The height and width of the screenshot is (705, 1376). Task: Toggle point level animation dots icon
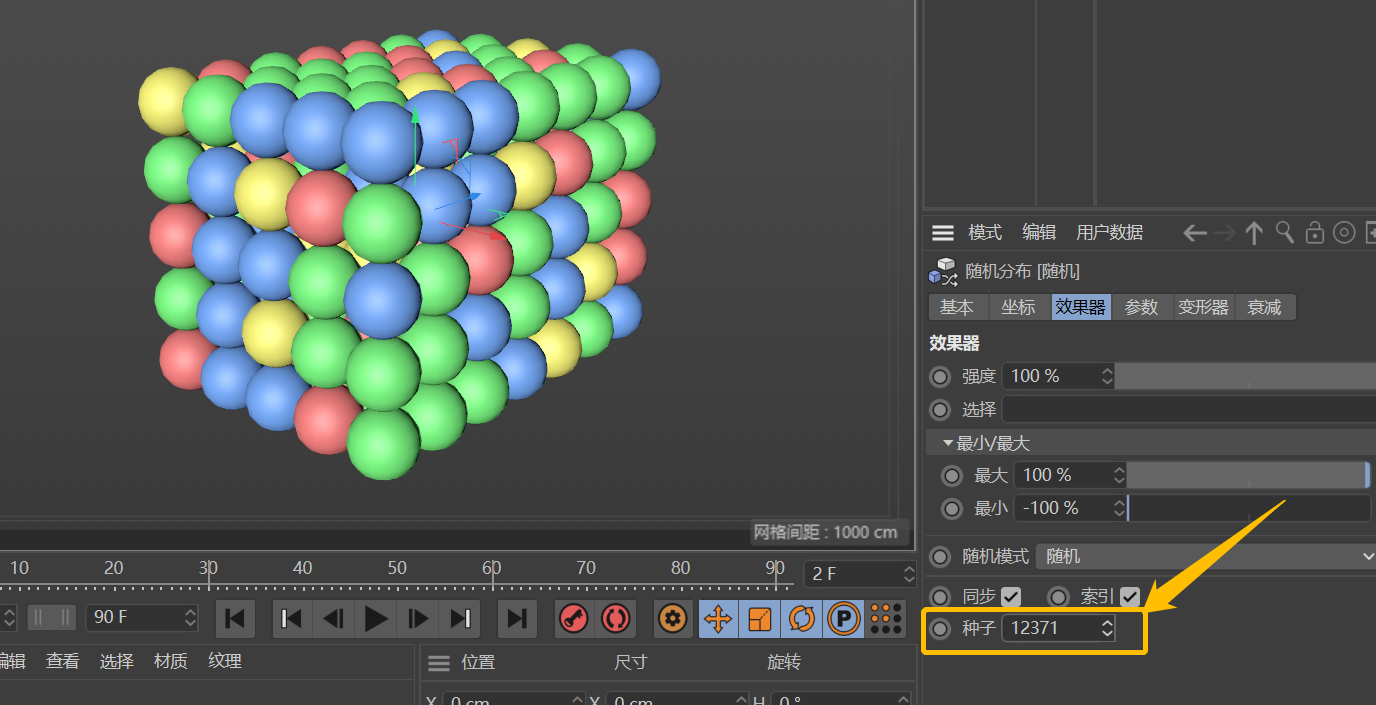click(x=886, y=619)
